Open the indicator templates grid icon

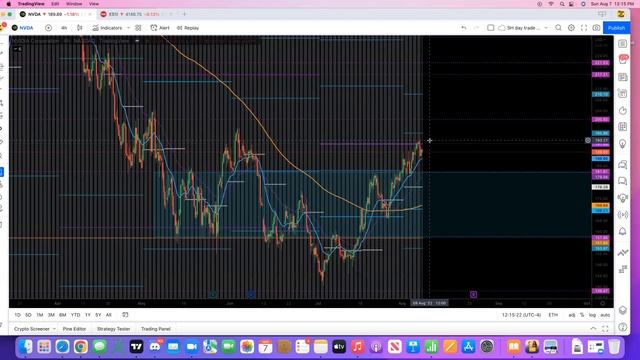point(138,28)
